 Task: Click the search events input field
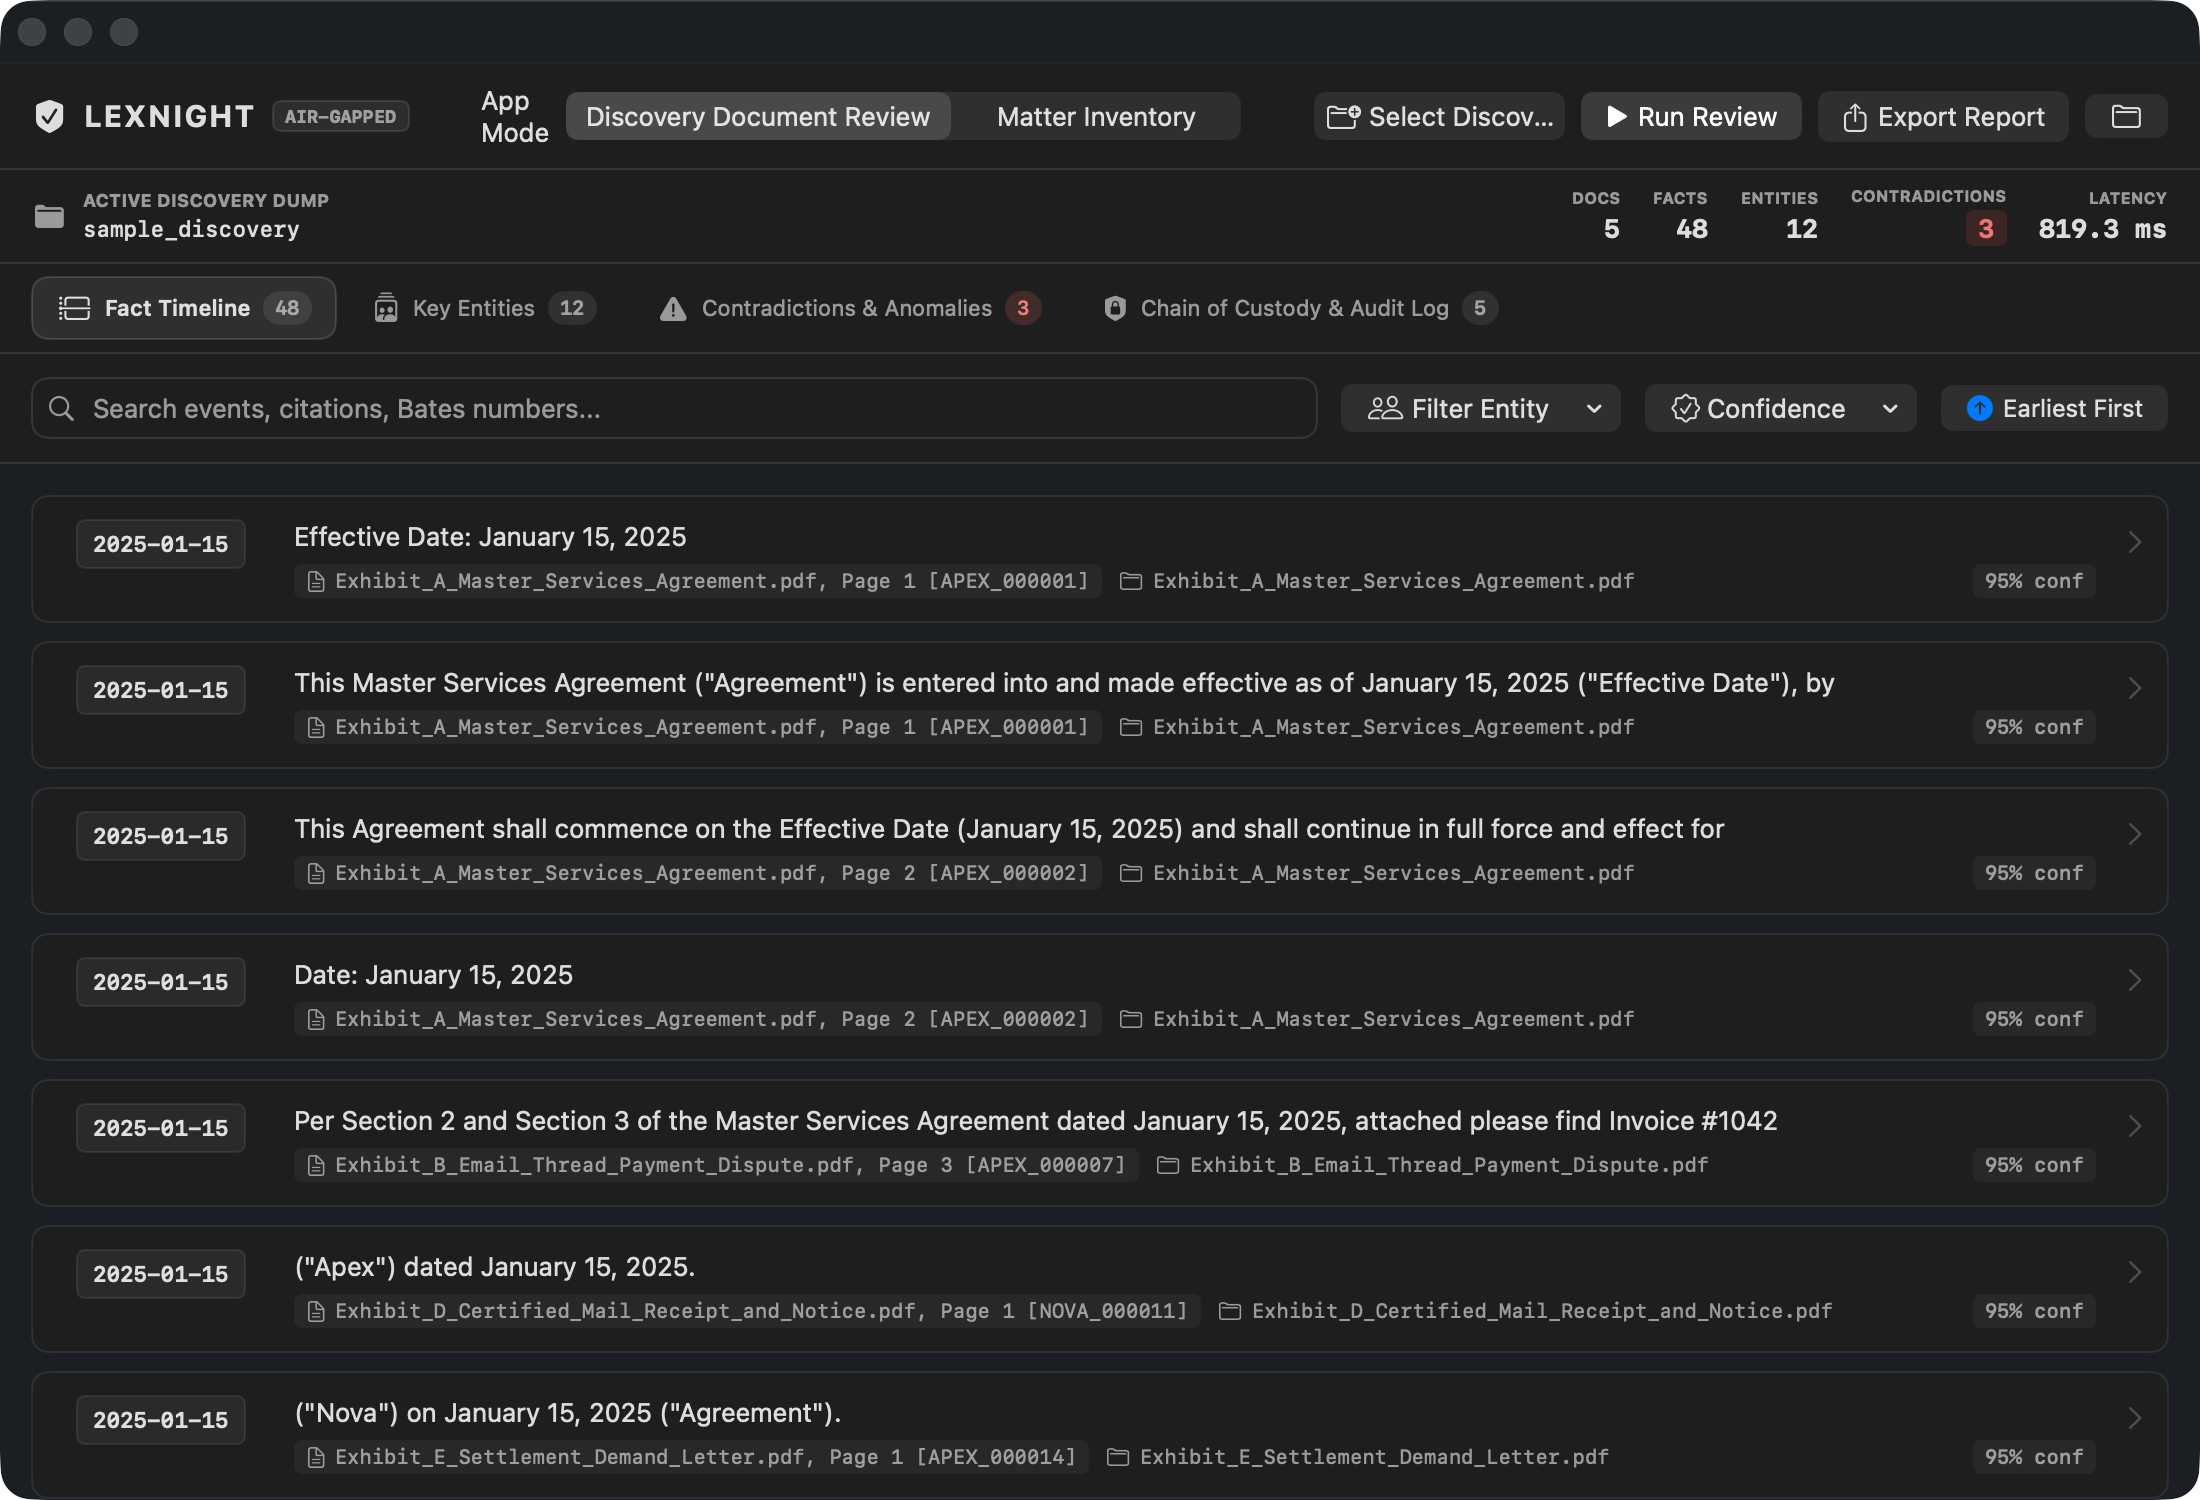[674, 408]
